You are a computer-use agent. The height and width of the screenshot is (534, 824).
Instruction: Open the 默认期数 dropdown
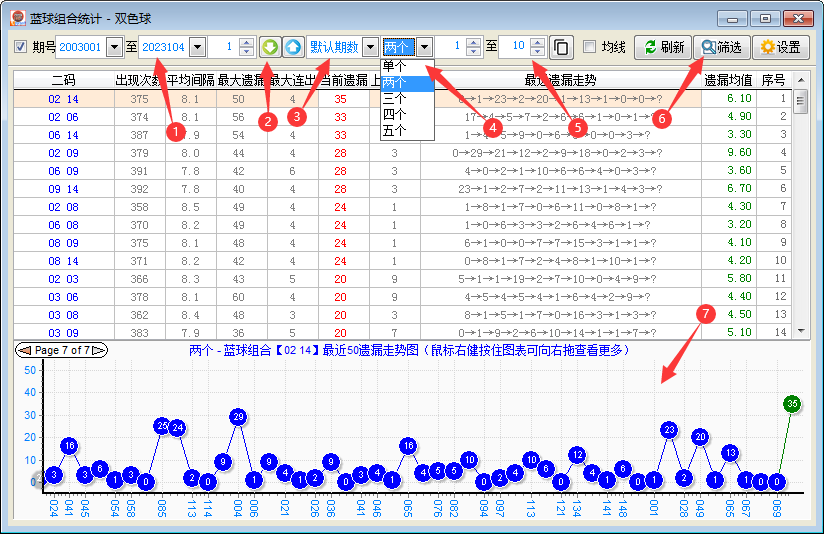click(x=370, y=47)
